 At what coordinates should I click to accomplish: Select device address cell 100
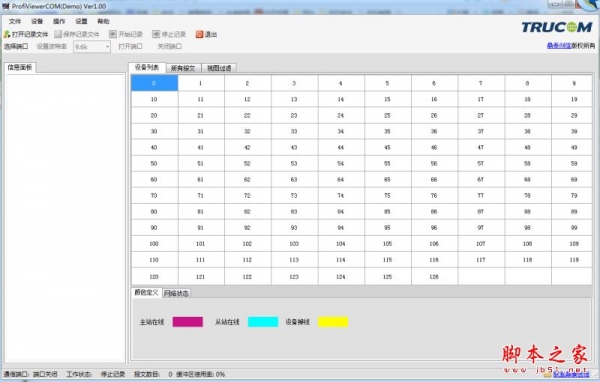[155, 244]
